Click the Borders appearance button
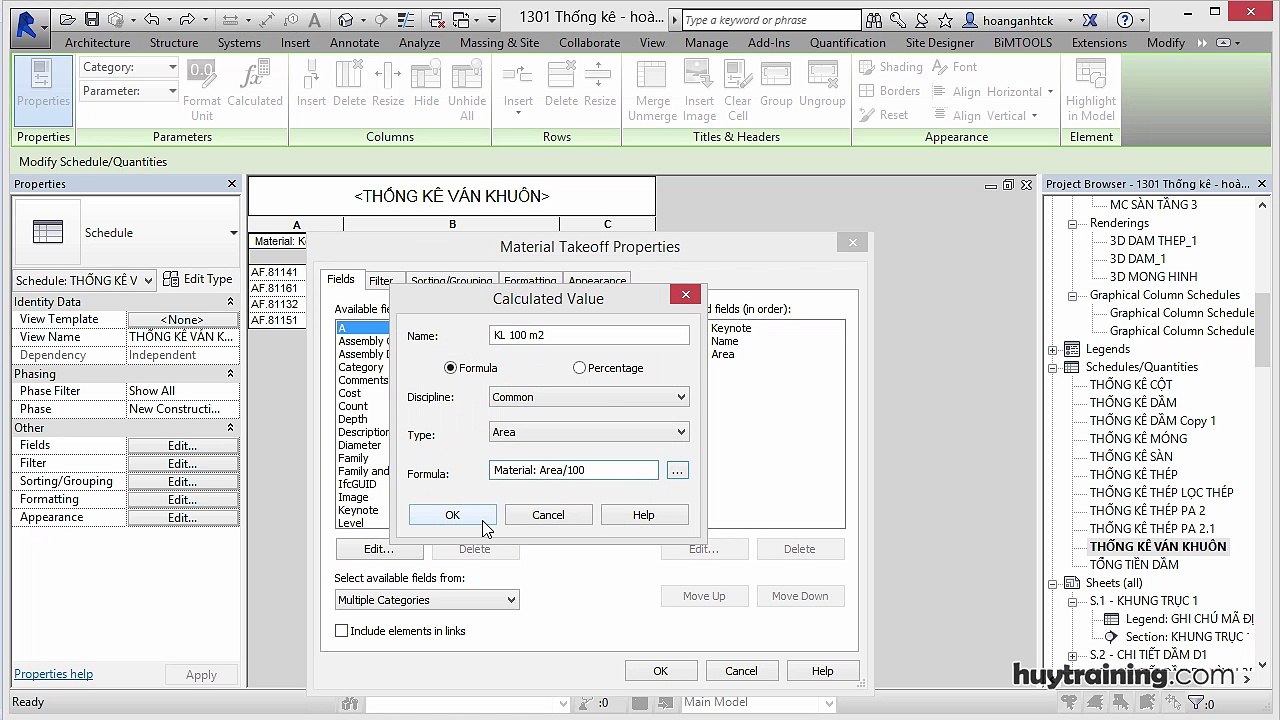Image resolution: width=1280 pixels, height=720 pixels. [x=888, y=91]
